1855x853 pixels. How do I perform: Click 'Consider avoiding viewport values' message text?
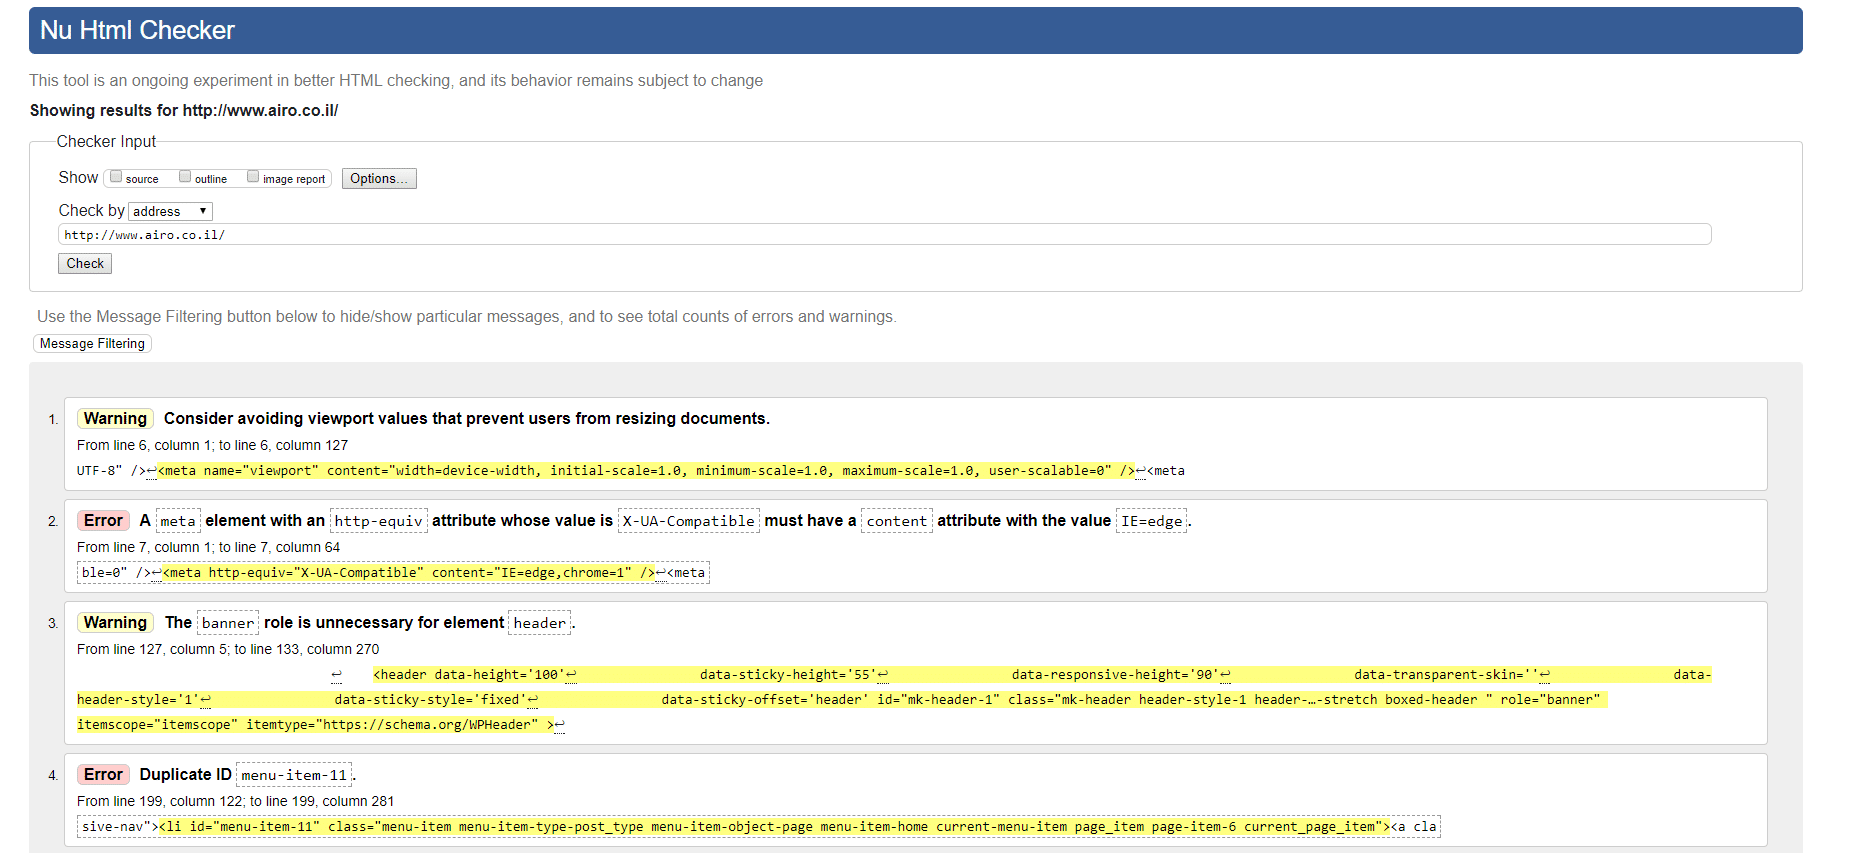click(x=467, y=418)
